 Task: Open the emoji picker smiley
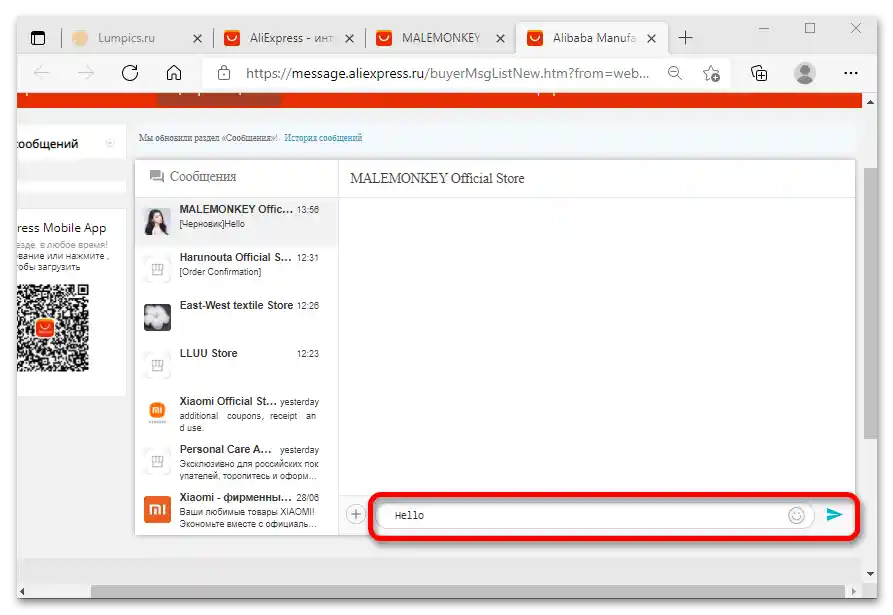coord(796,515)
